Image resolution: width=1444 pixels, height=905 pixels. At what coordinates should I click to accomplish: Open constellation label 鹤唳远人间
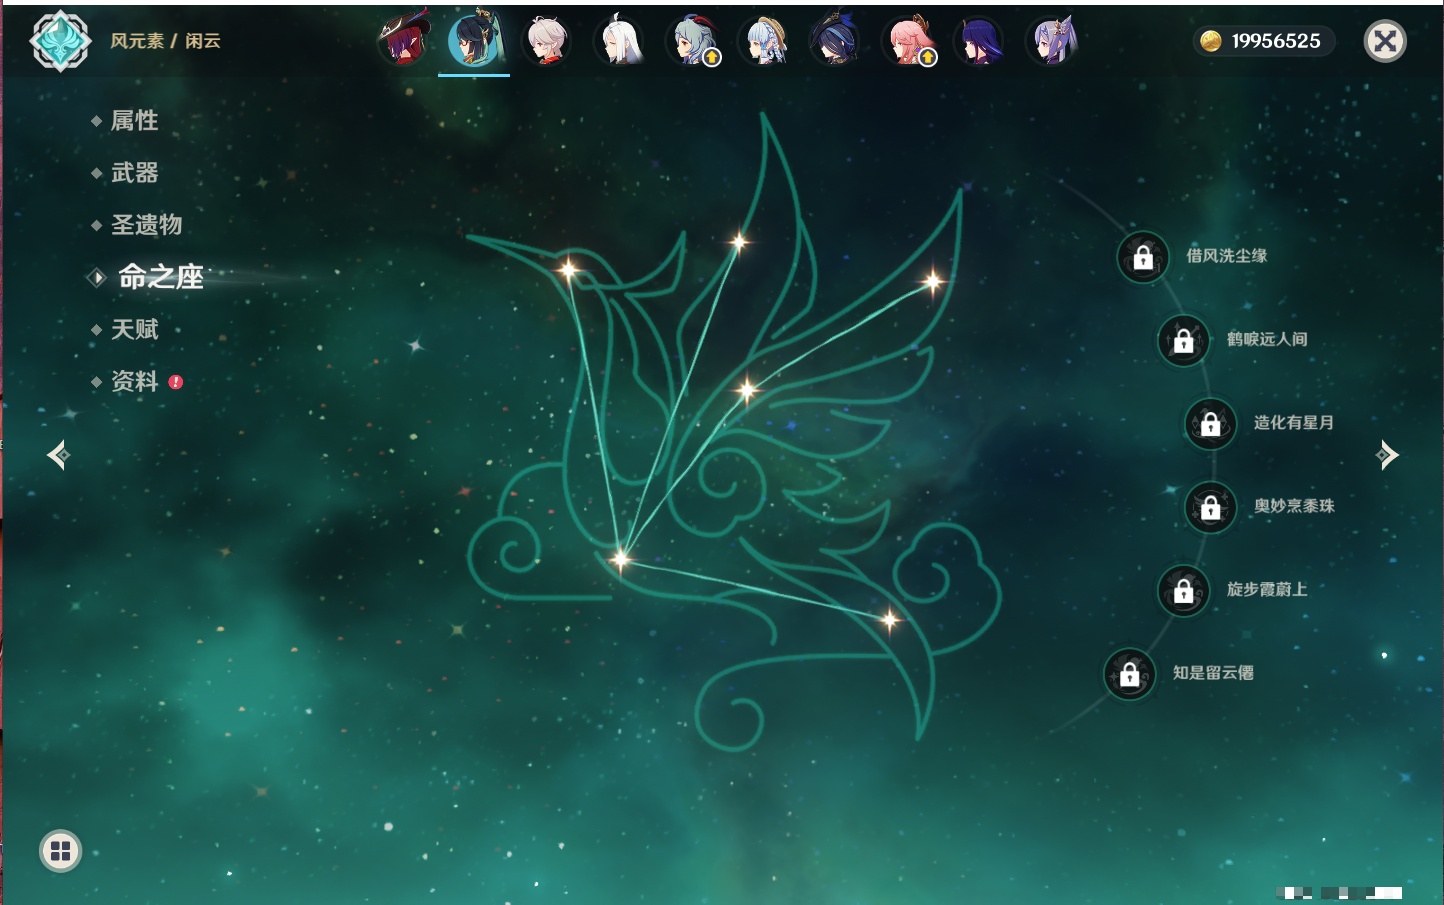point(1267,339)
